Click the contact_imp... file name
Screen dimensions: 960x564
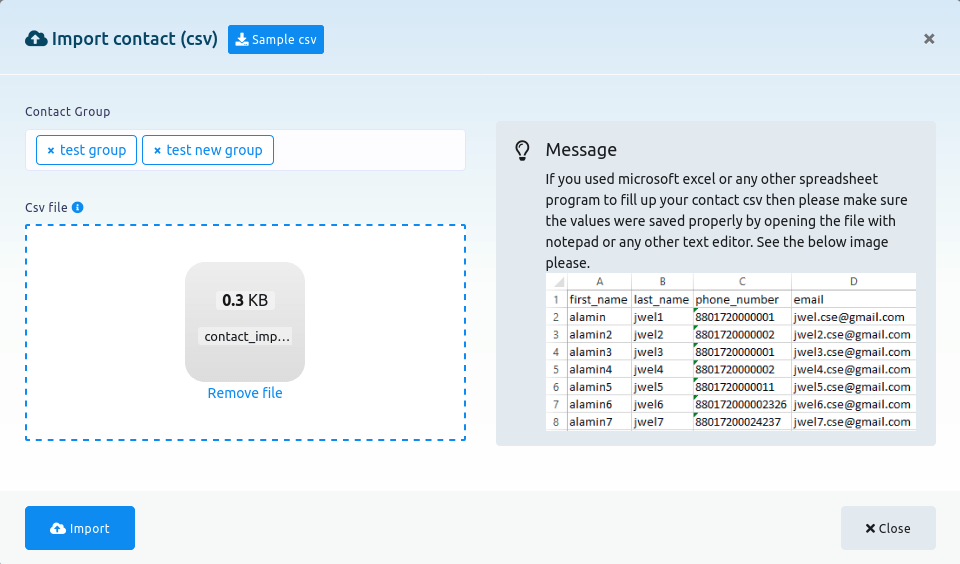(246, 336)
